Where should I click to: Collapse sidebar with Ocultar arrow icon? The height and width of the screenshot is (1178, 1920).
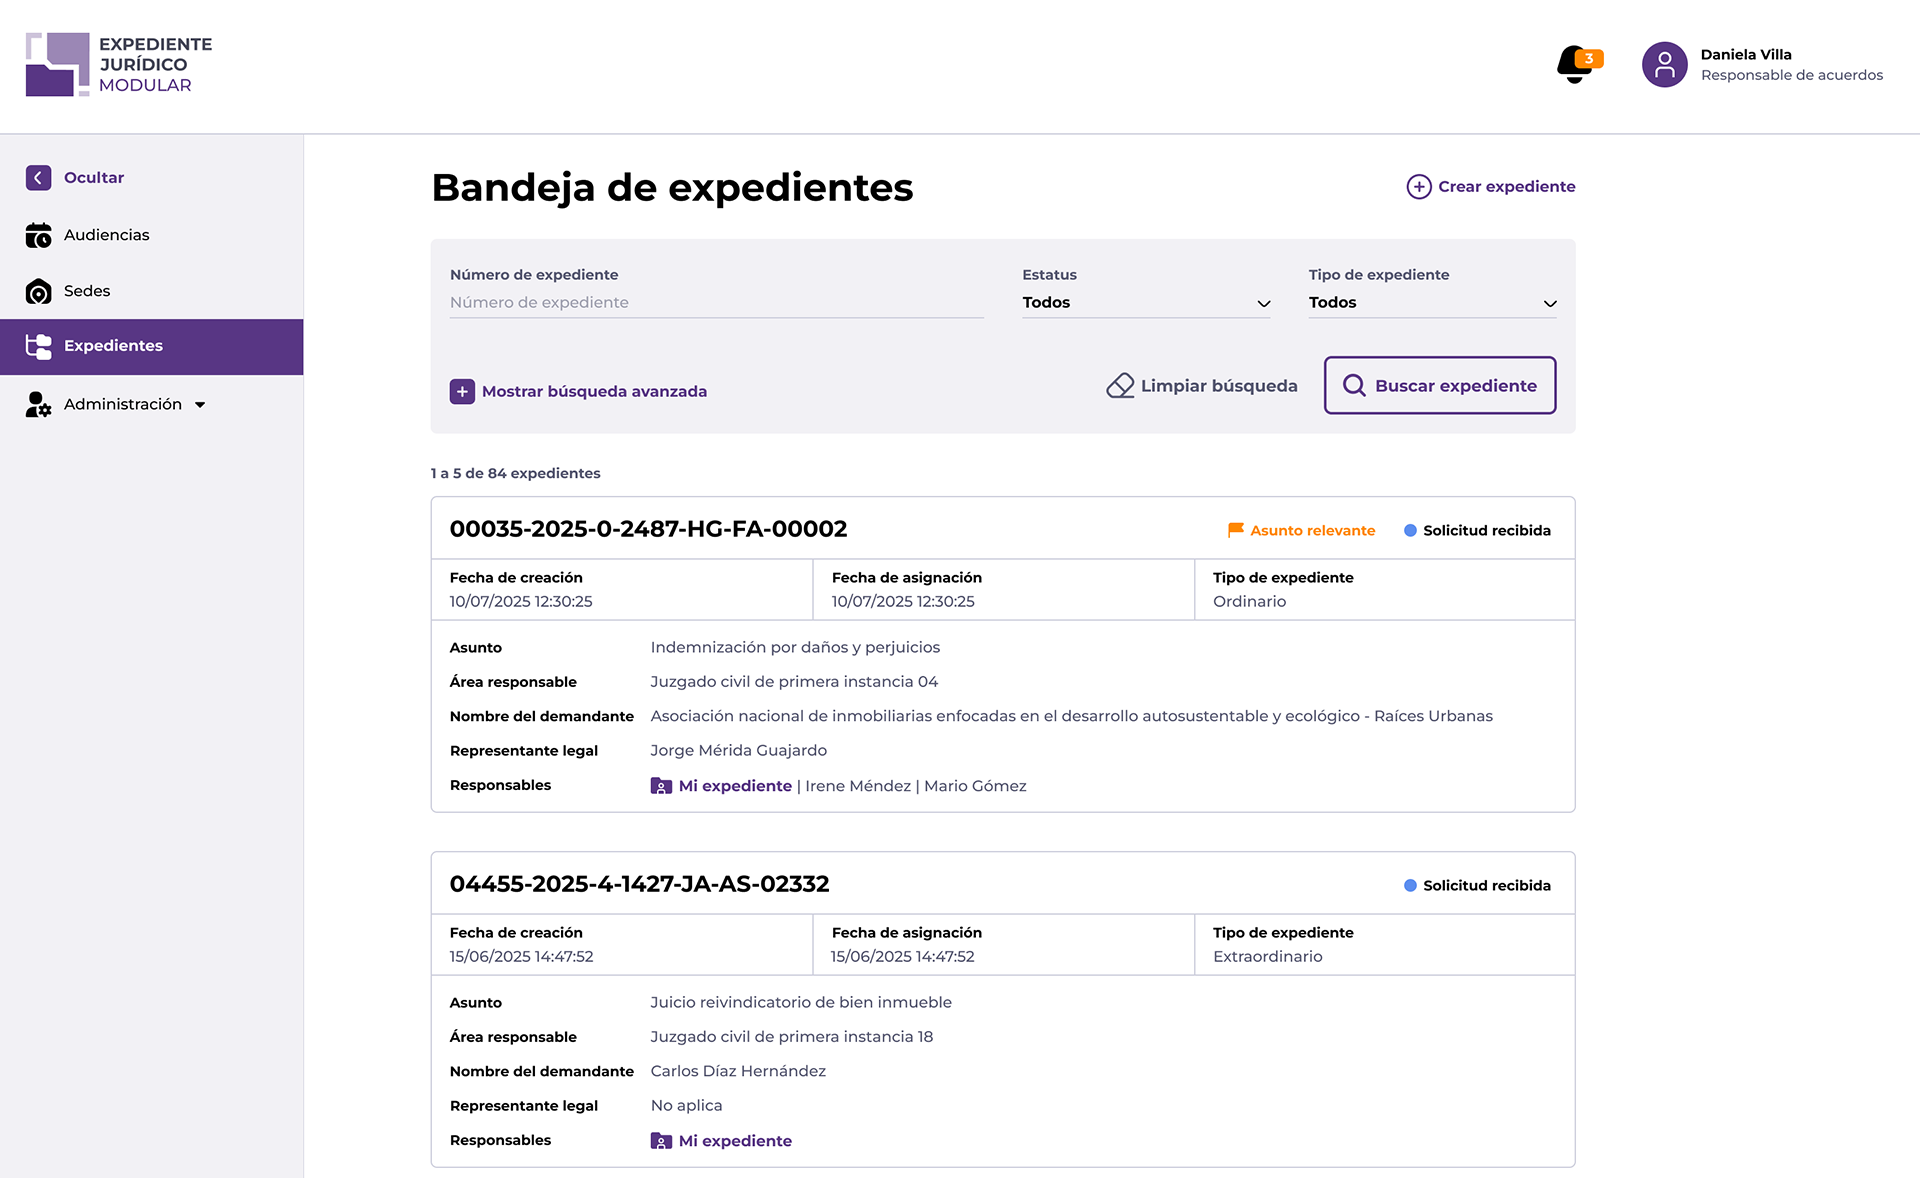click(x=38, y=178)
